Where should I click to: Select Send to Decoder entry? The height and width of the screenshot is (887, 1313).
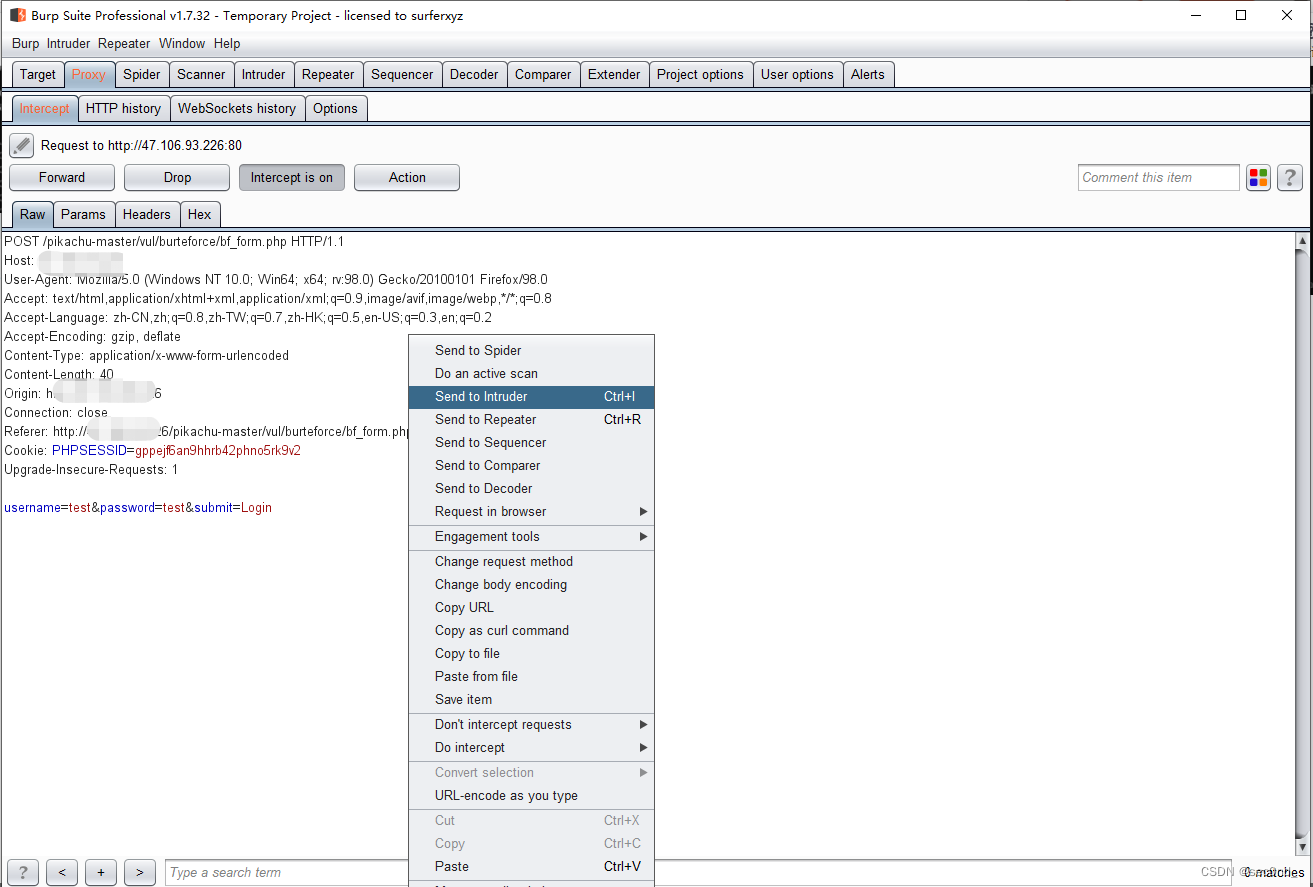pyautogui.click(x=531, y=488)
